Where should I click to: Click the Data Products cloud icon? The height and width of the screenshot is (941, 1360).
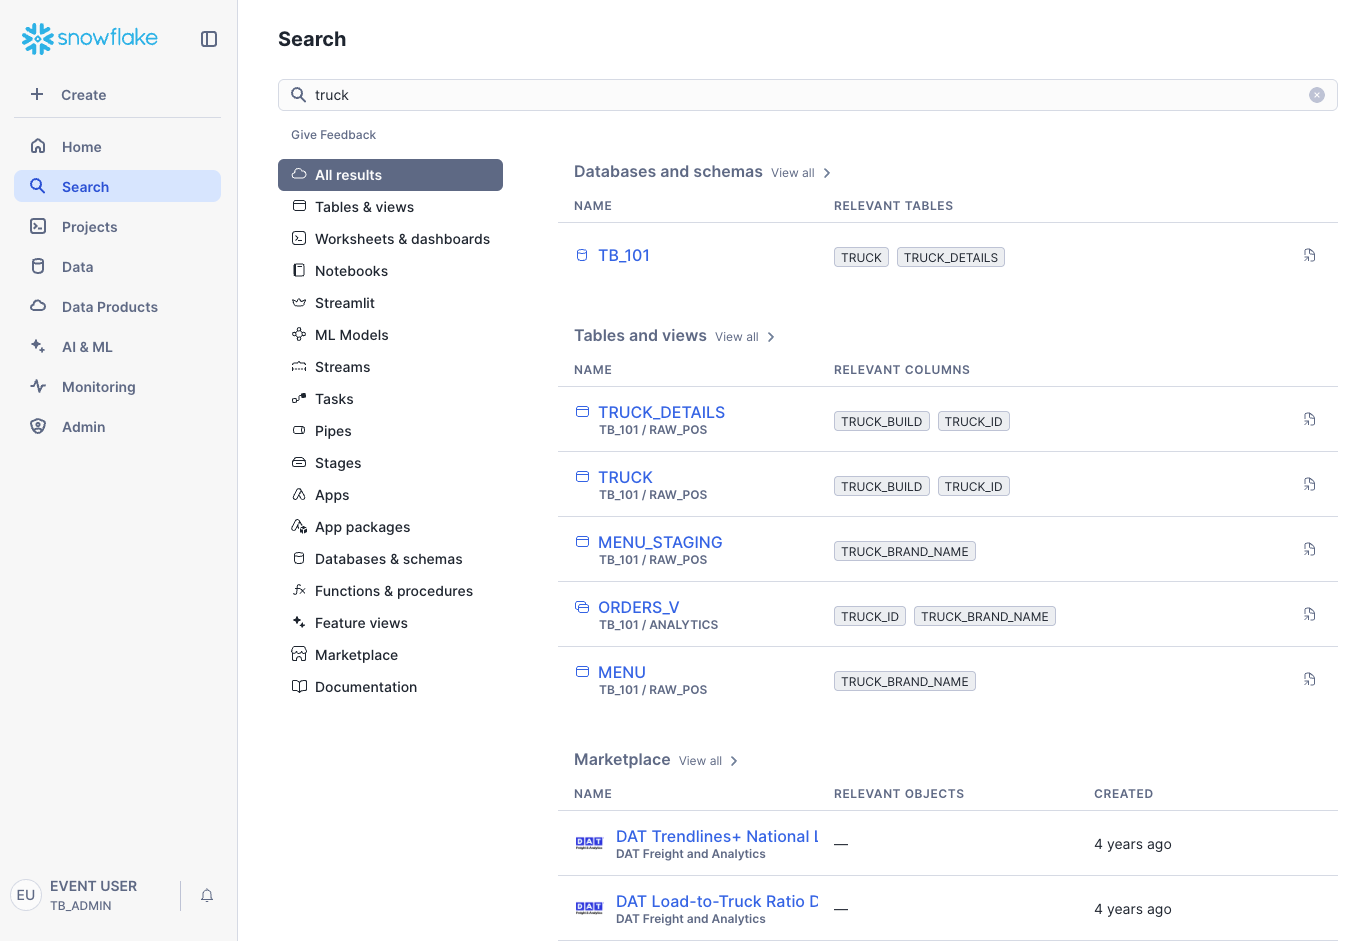[x=37, y=306]
